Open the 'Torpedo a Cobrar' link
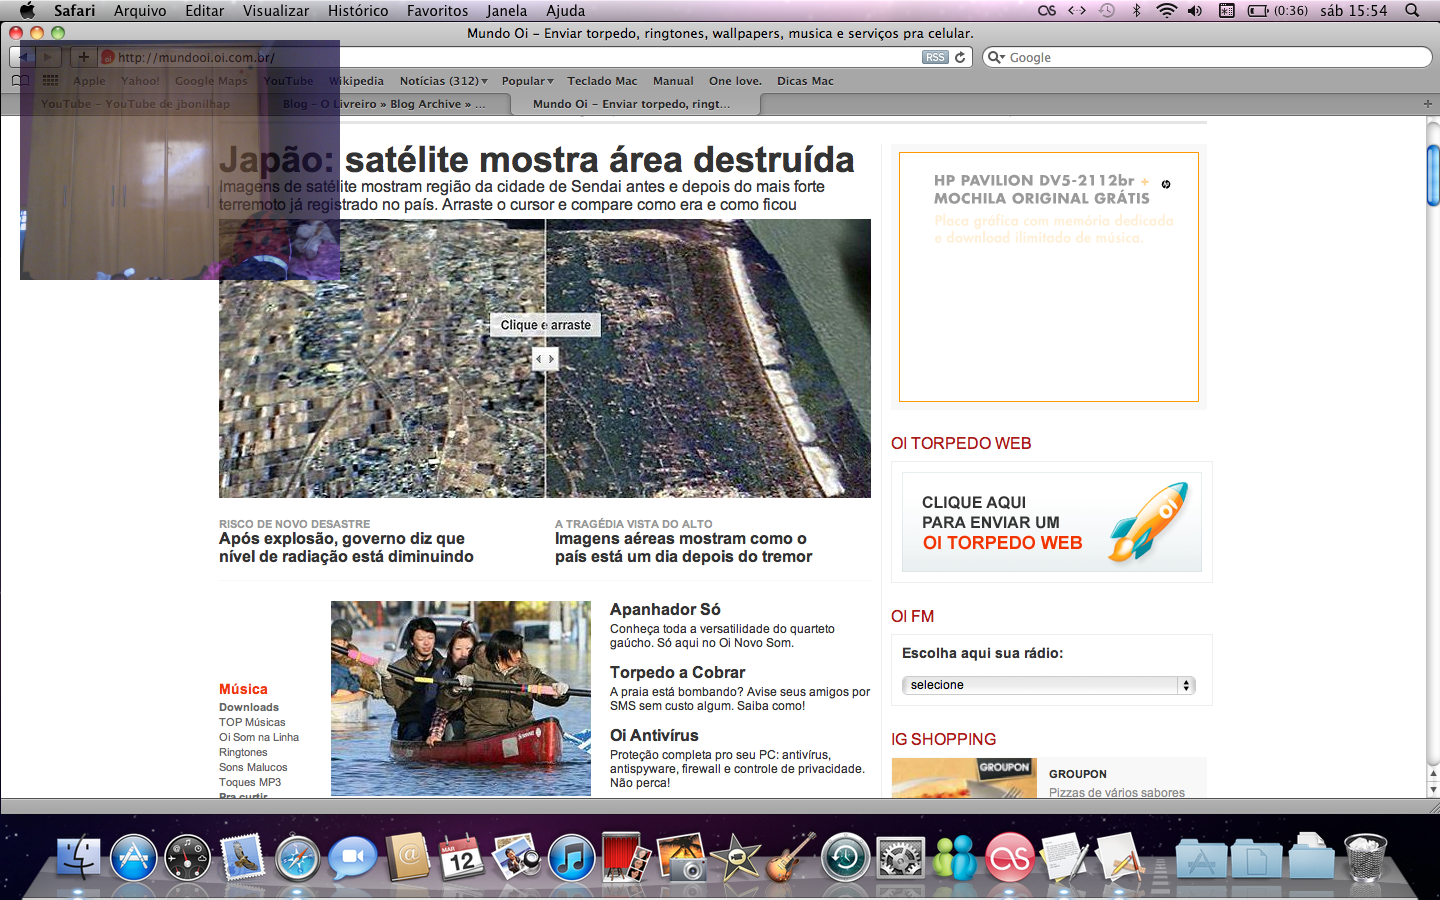 coord(677,672)
